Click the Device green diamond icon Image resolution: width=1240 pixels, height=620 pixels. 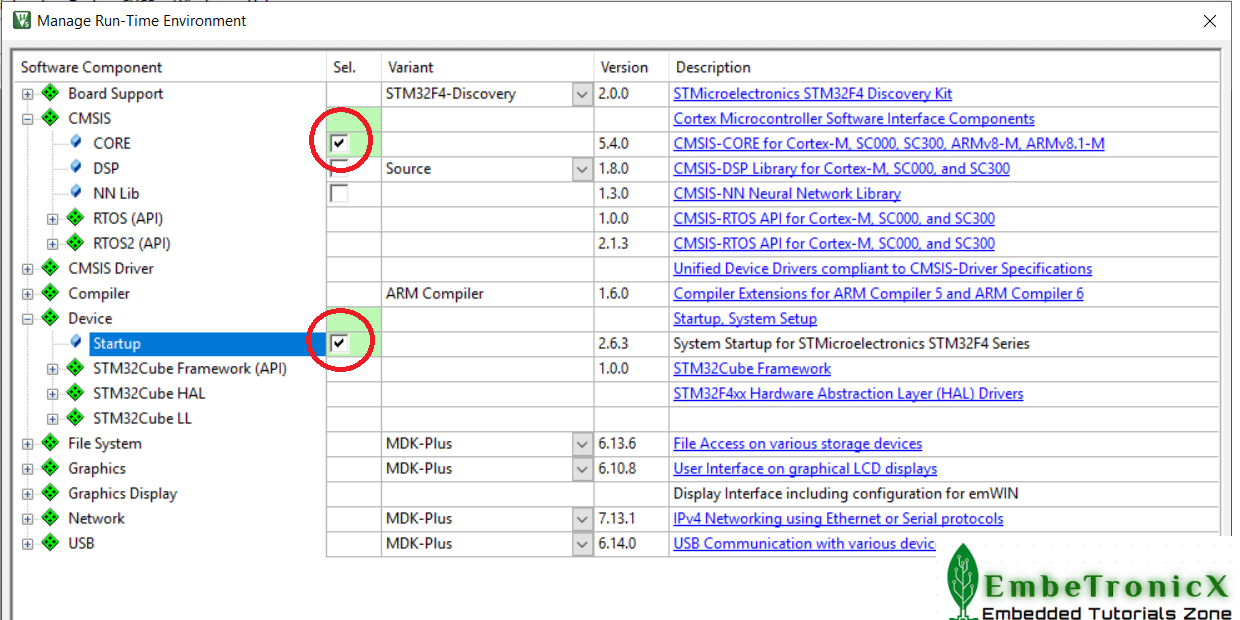point(51,318)
